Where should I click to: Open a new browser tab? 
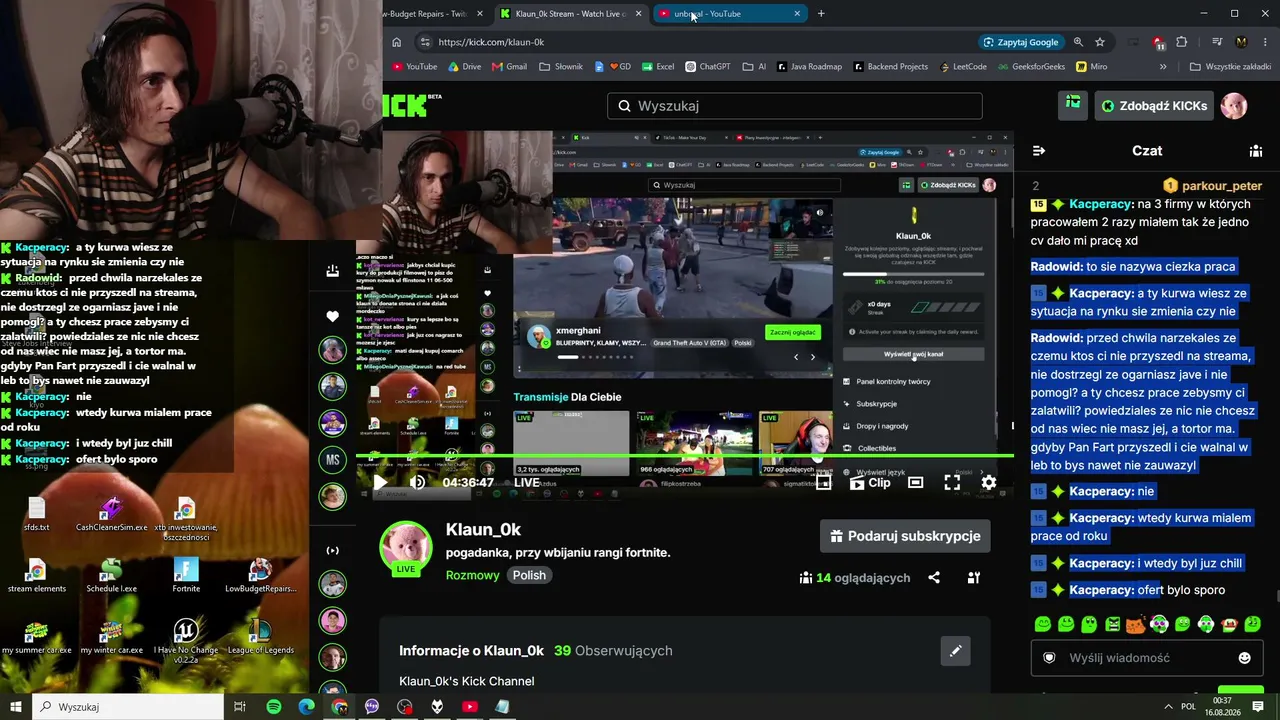(821, 14)
